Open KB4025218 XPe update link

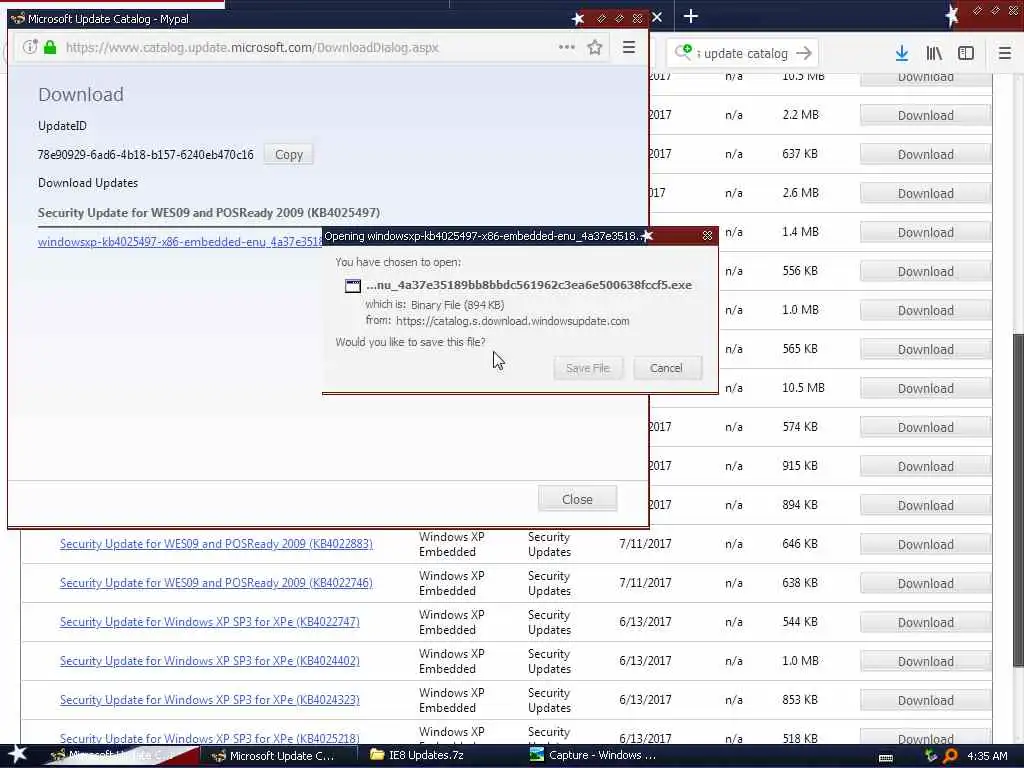[210, 738]
